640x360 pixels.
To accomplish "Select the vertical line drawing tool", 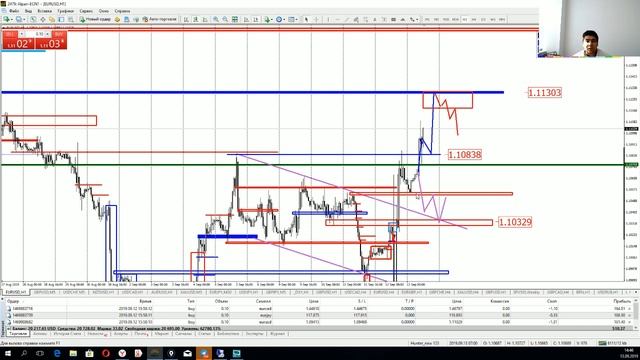I will click(x=328, y=19).
